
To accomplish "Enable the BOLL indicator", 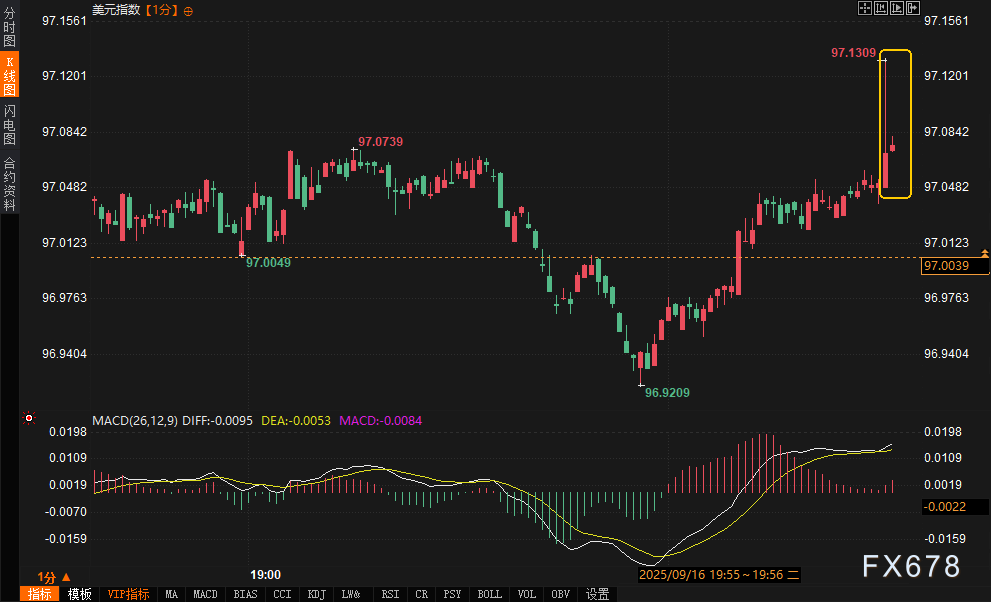I will click(x=489, y=594).
